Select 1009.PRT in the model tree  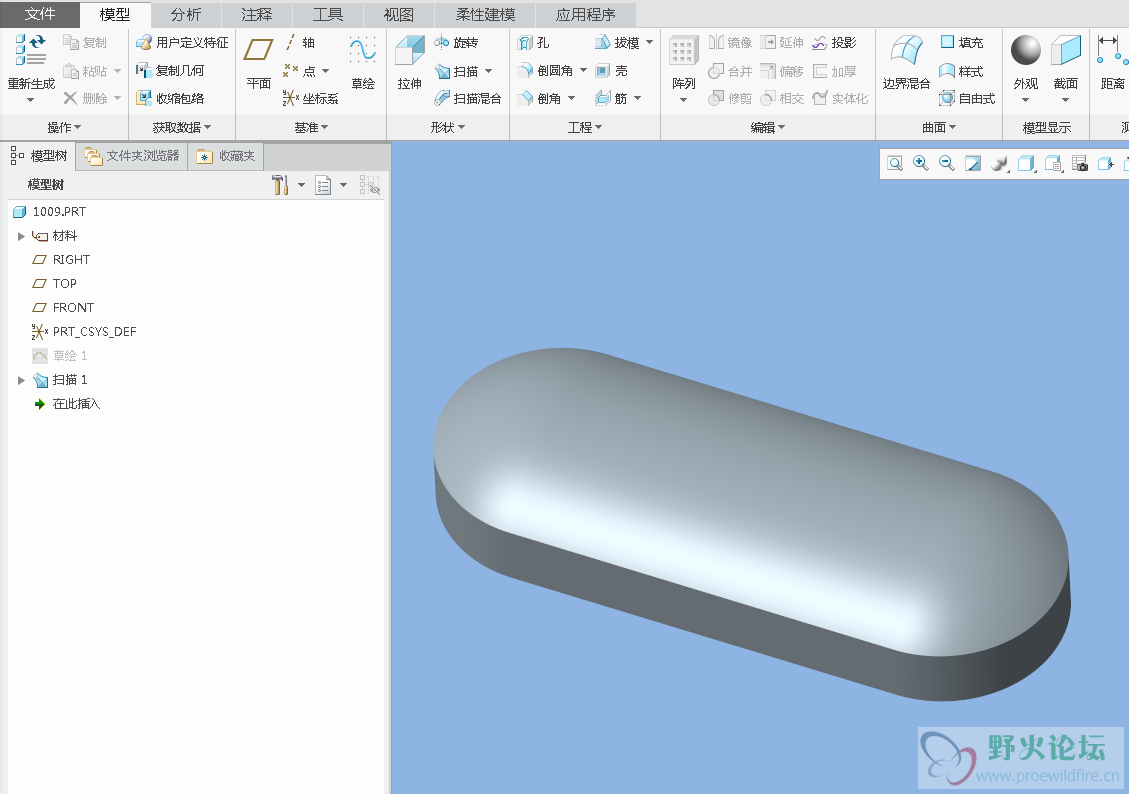50,212
